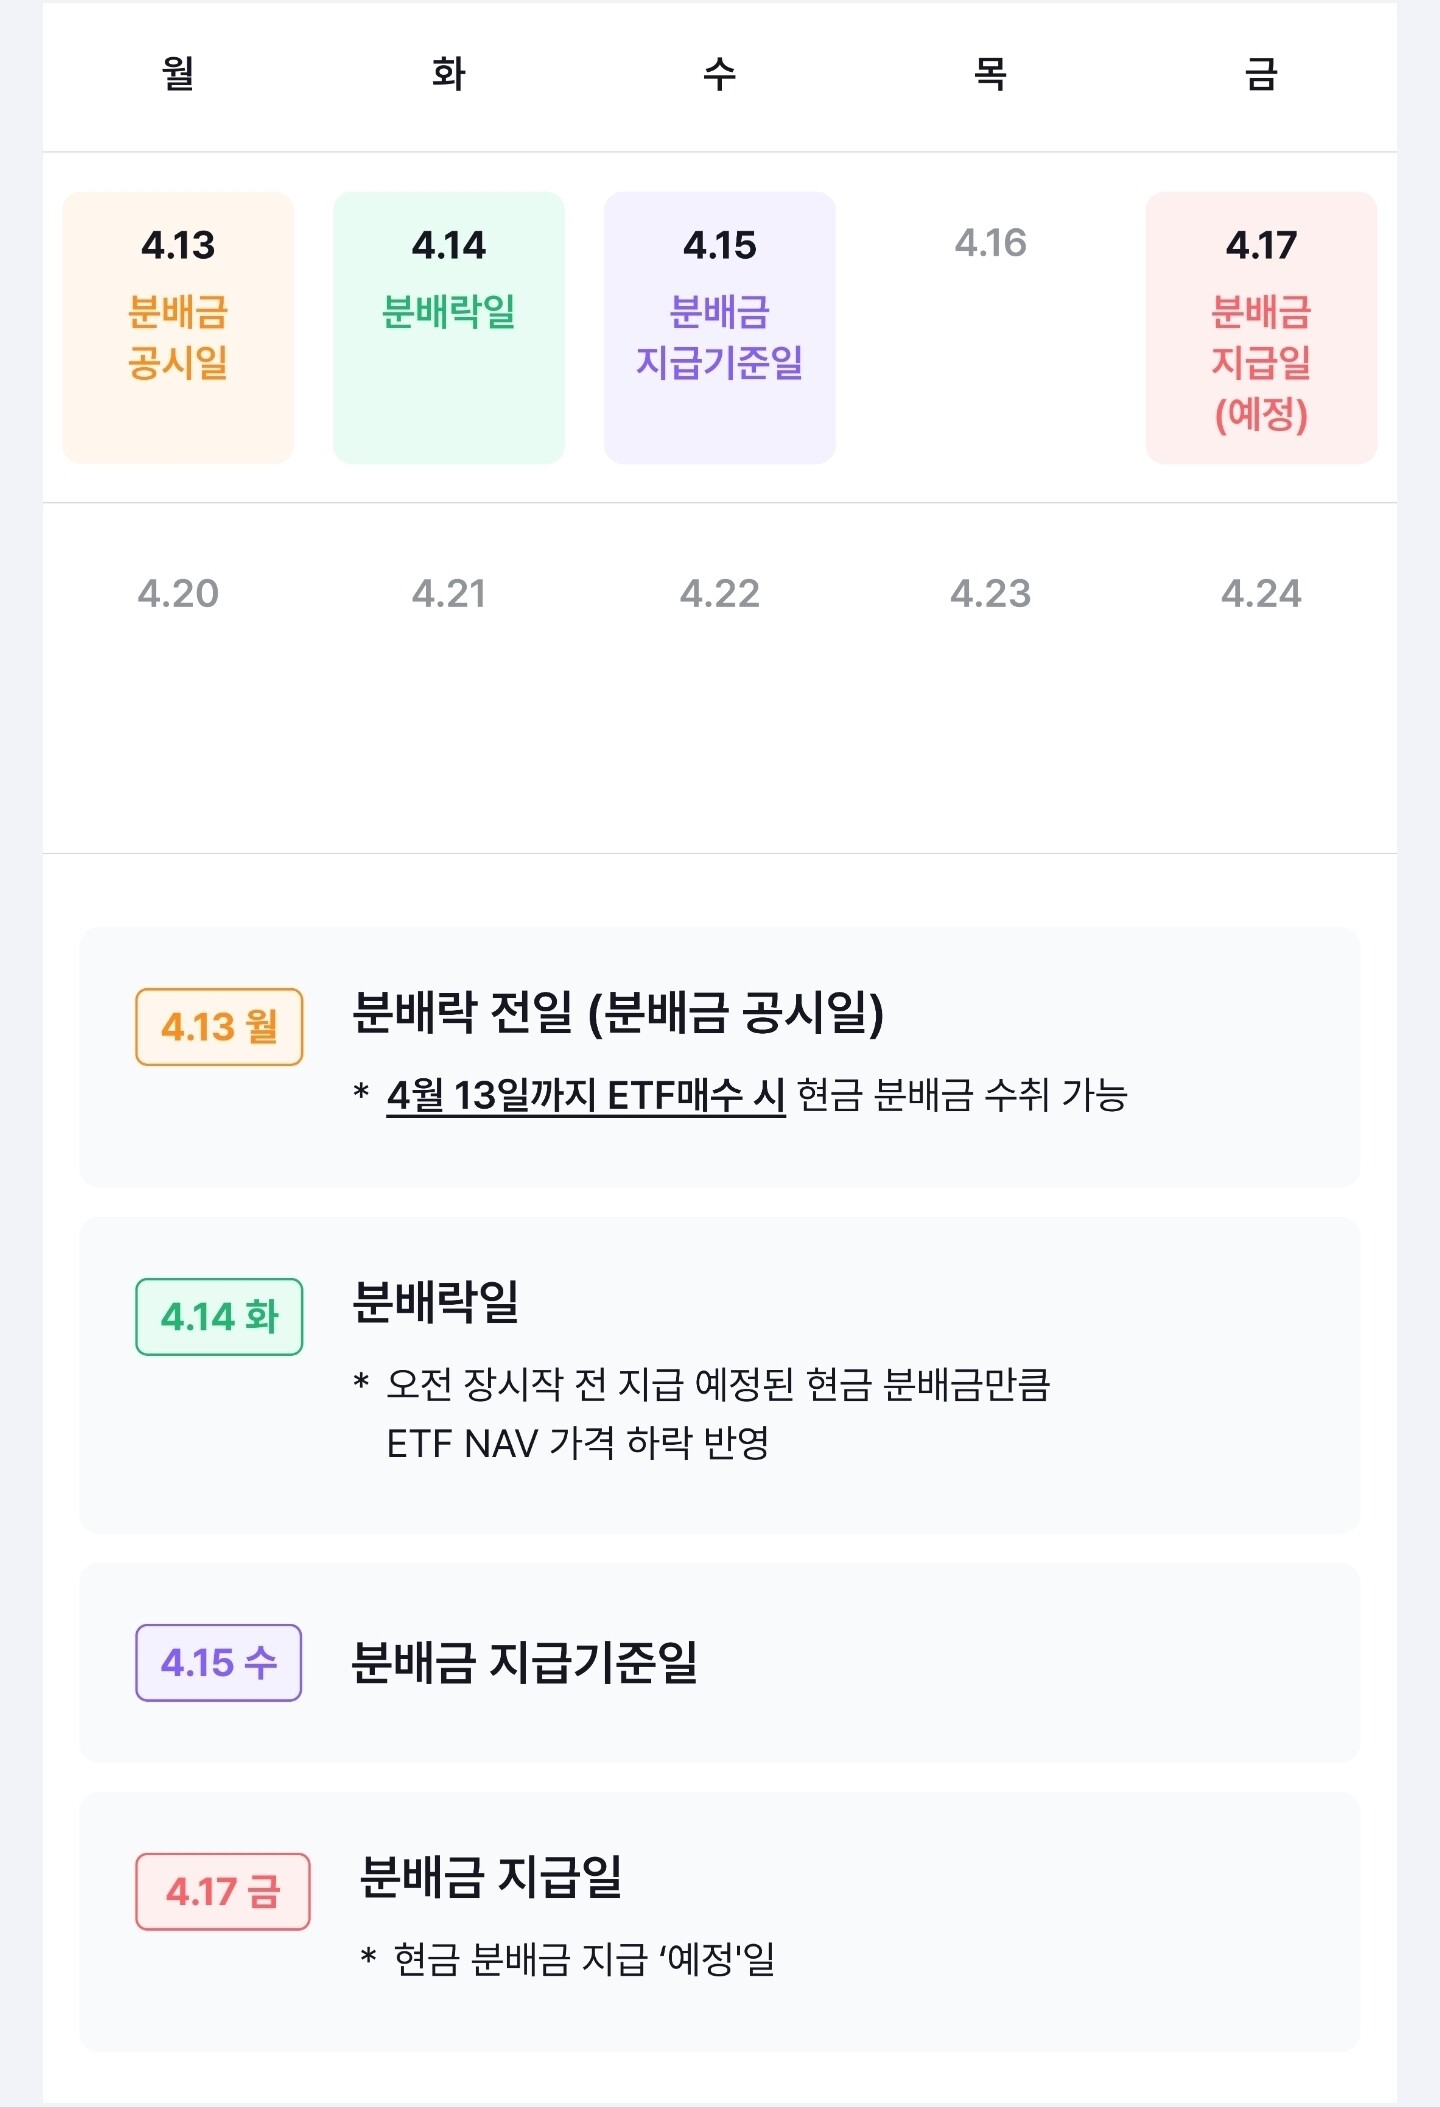Viewport: 1440px width, 2107px height.
Task: Select the green 4.14 분배락일 calendar cell
Action: (448, 327)
